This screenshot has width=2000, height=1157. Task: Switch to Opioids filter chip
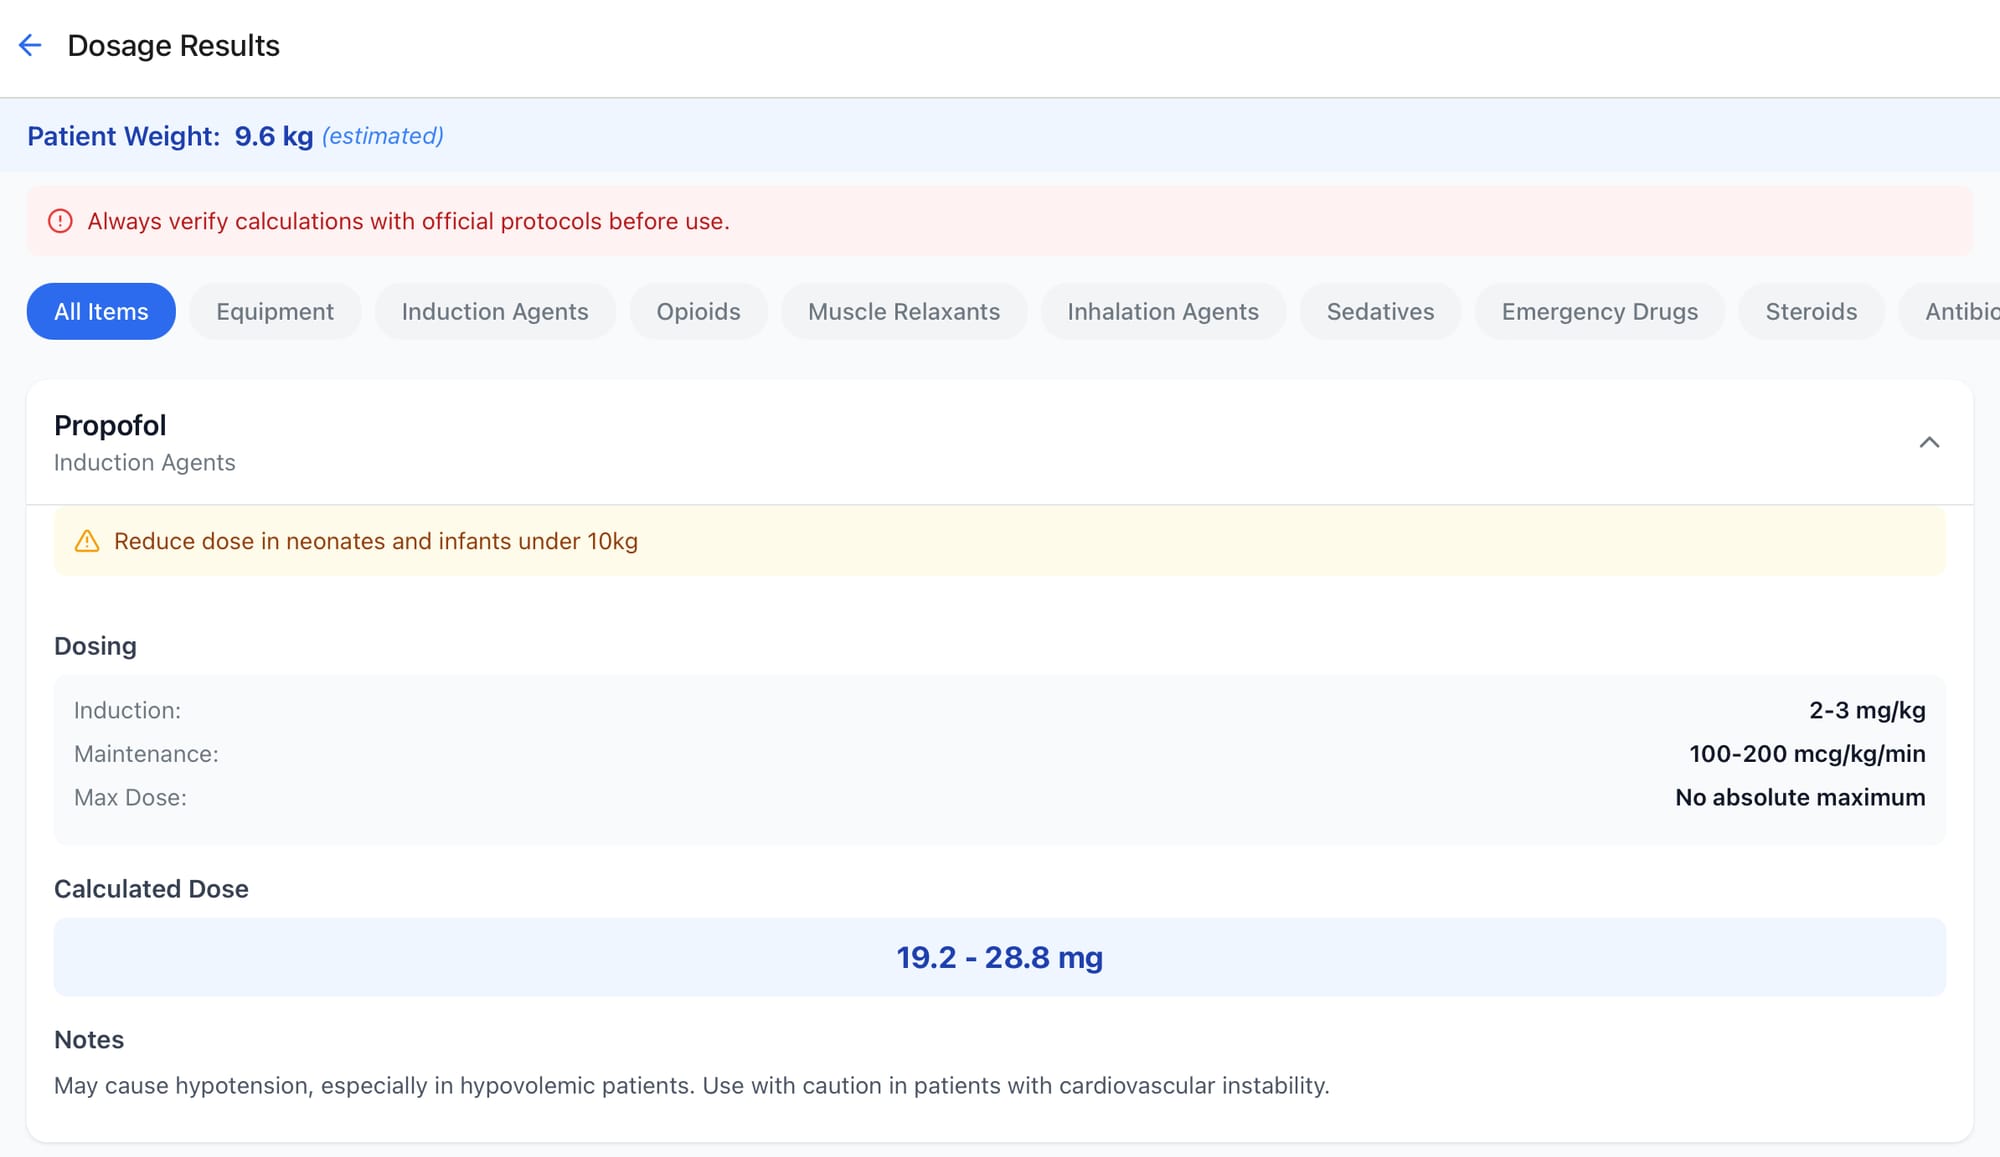point(698,312)
